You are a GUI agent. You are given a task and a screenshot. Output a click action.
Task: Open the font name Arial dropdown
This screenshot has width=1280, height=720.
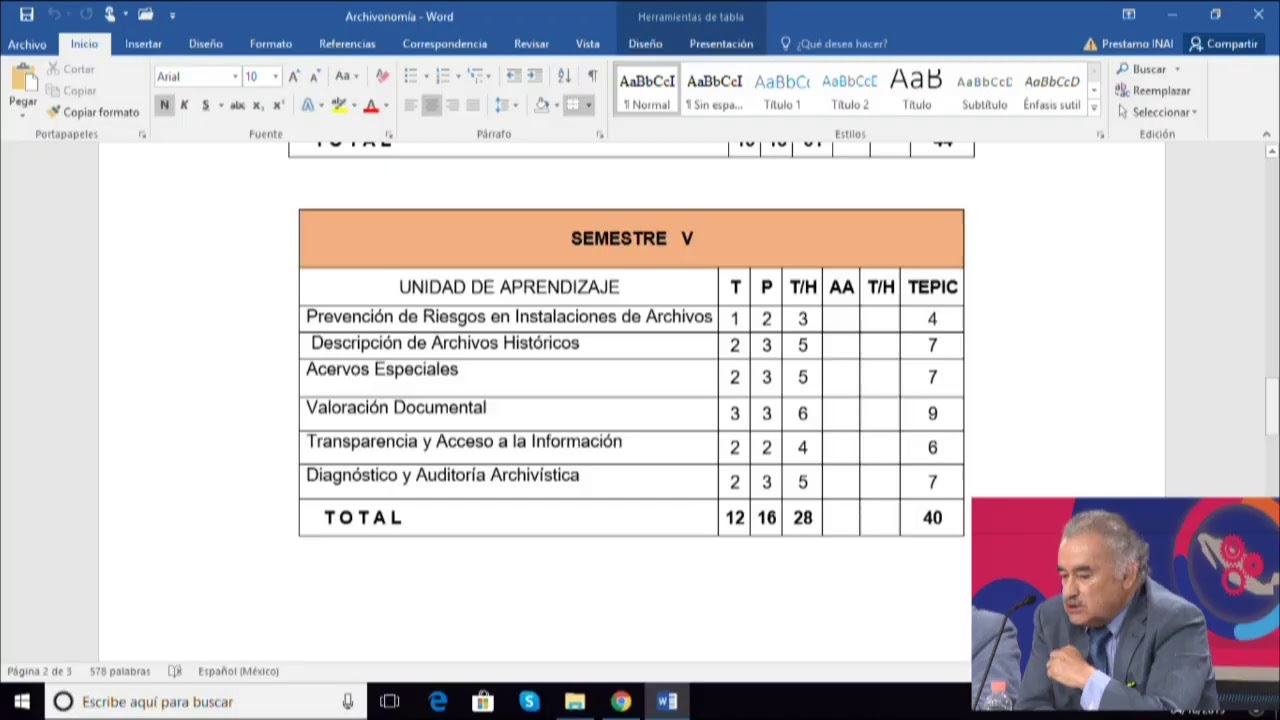click(x=235, y=77)
